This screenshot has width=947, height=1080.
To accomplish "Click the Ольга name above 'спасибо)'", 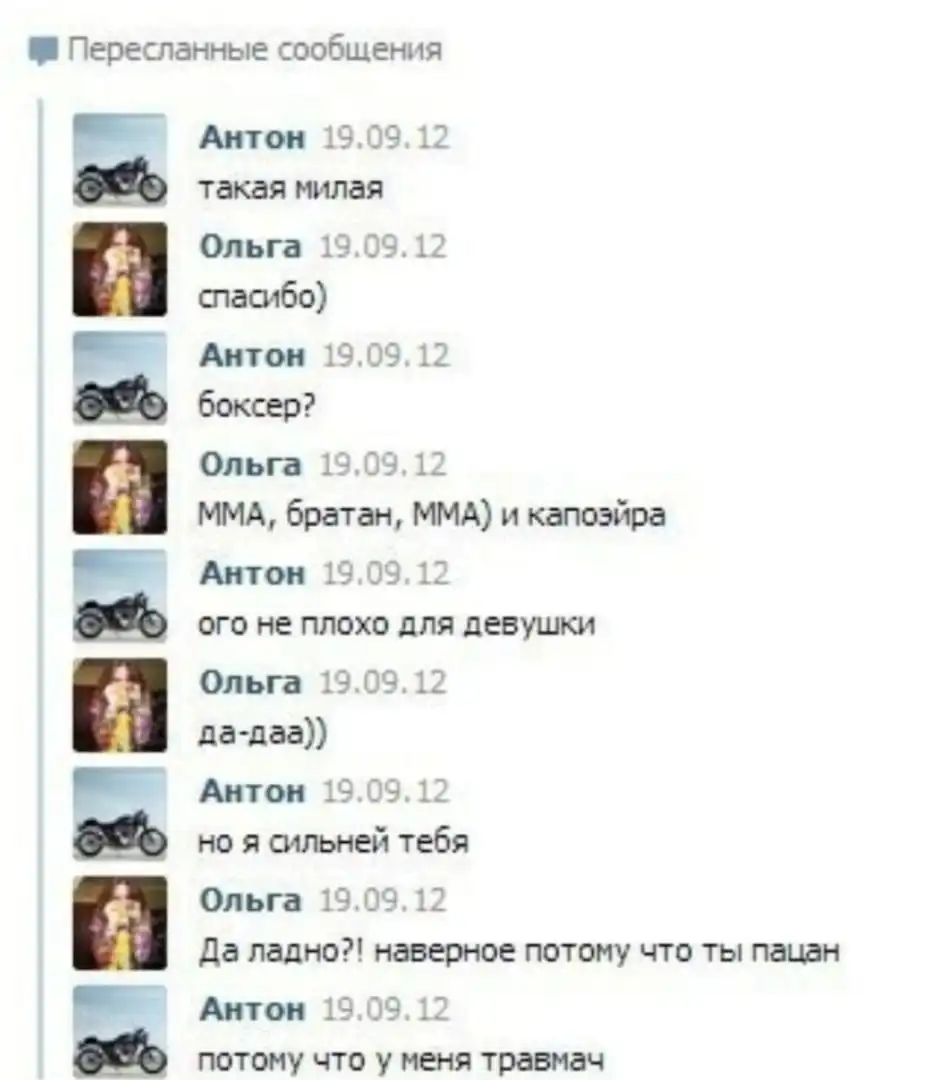I will pyautogui.click(x=251, y=247).
